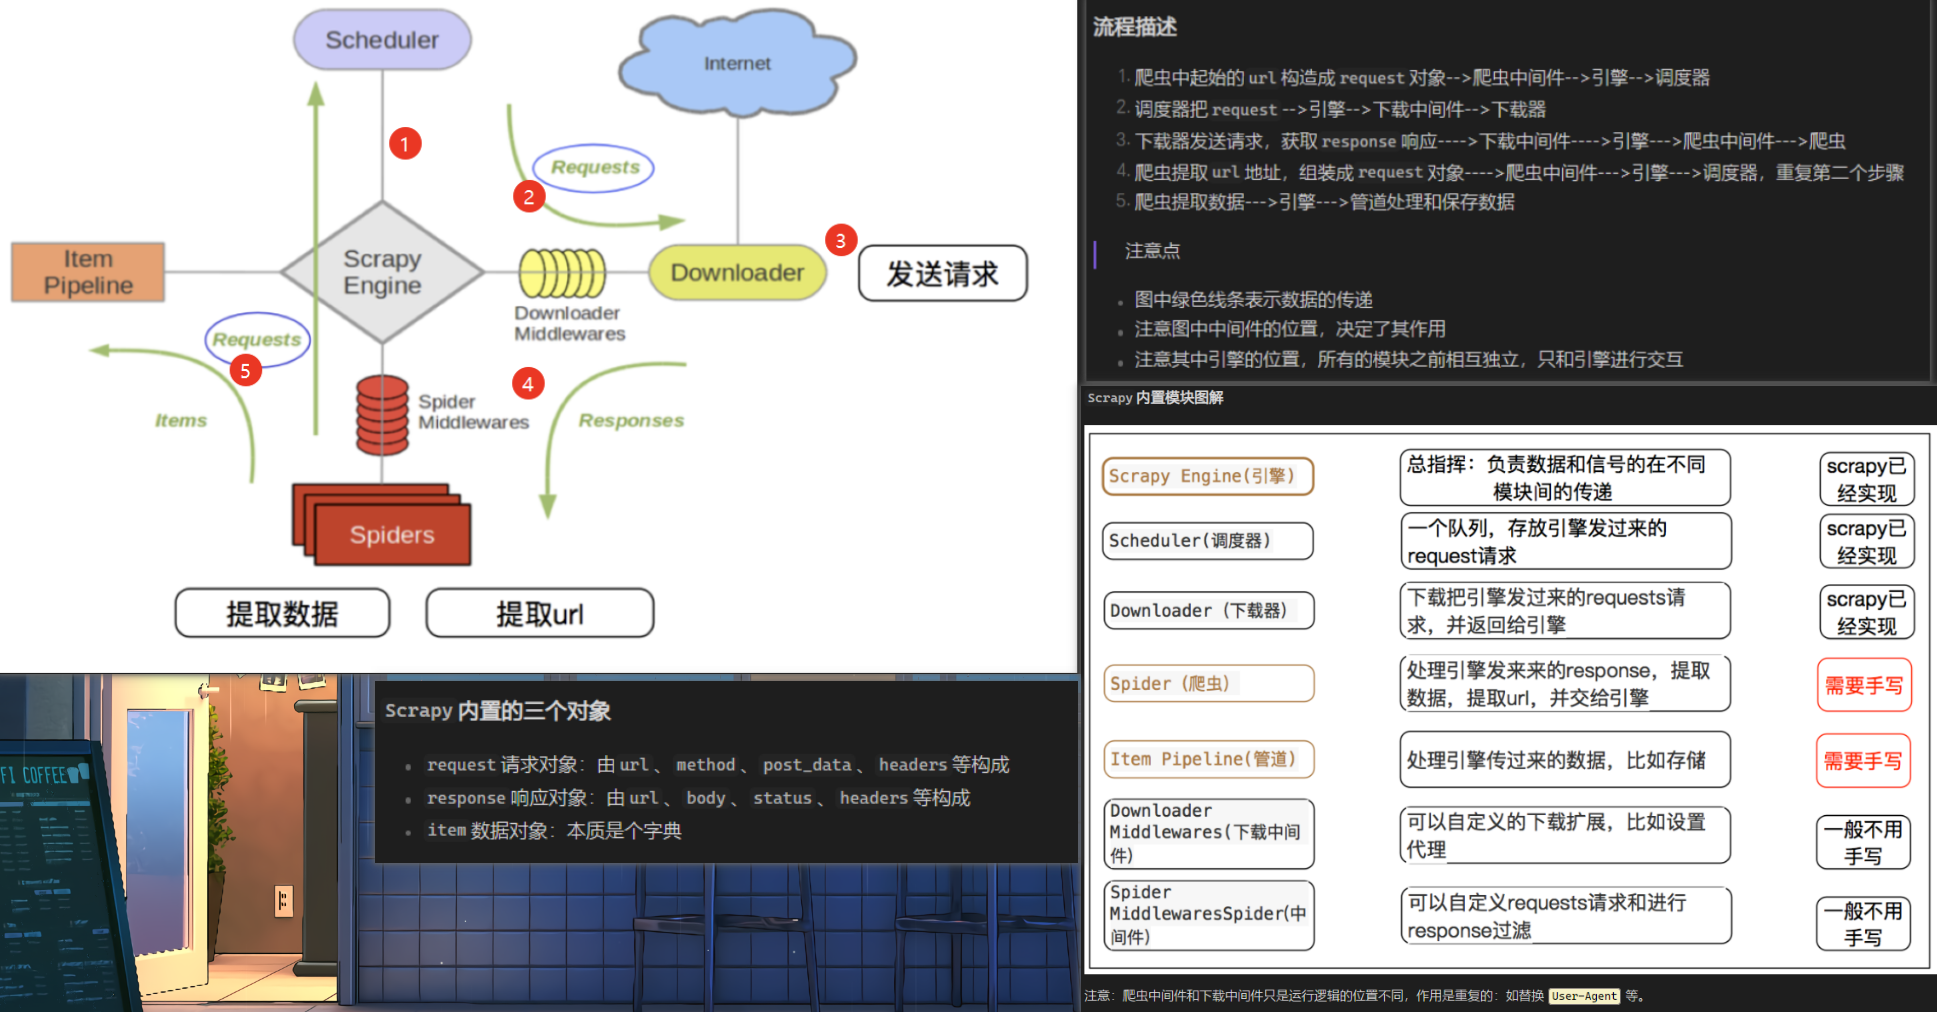The height and width of the screenshot is (1012, 1937).
Task: Click the Requests oval near marker 2
Action: pyautogui.click(x=594, y=168)
